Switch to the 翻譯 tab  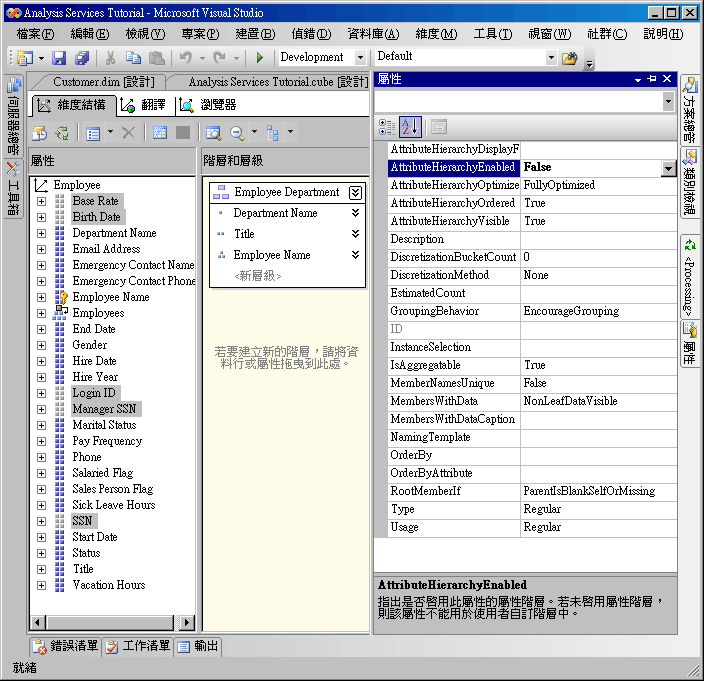point(144,105)
